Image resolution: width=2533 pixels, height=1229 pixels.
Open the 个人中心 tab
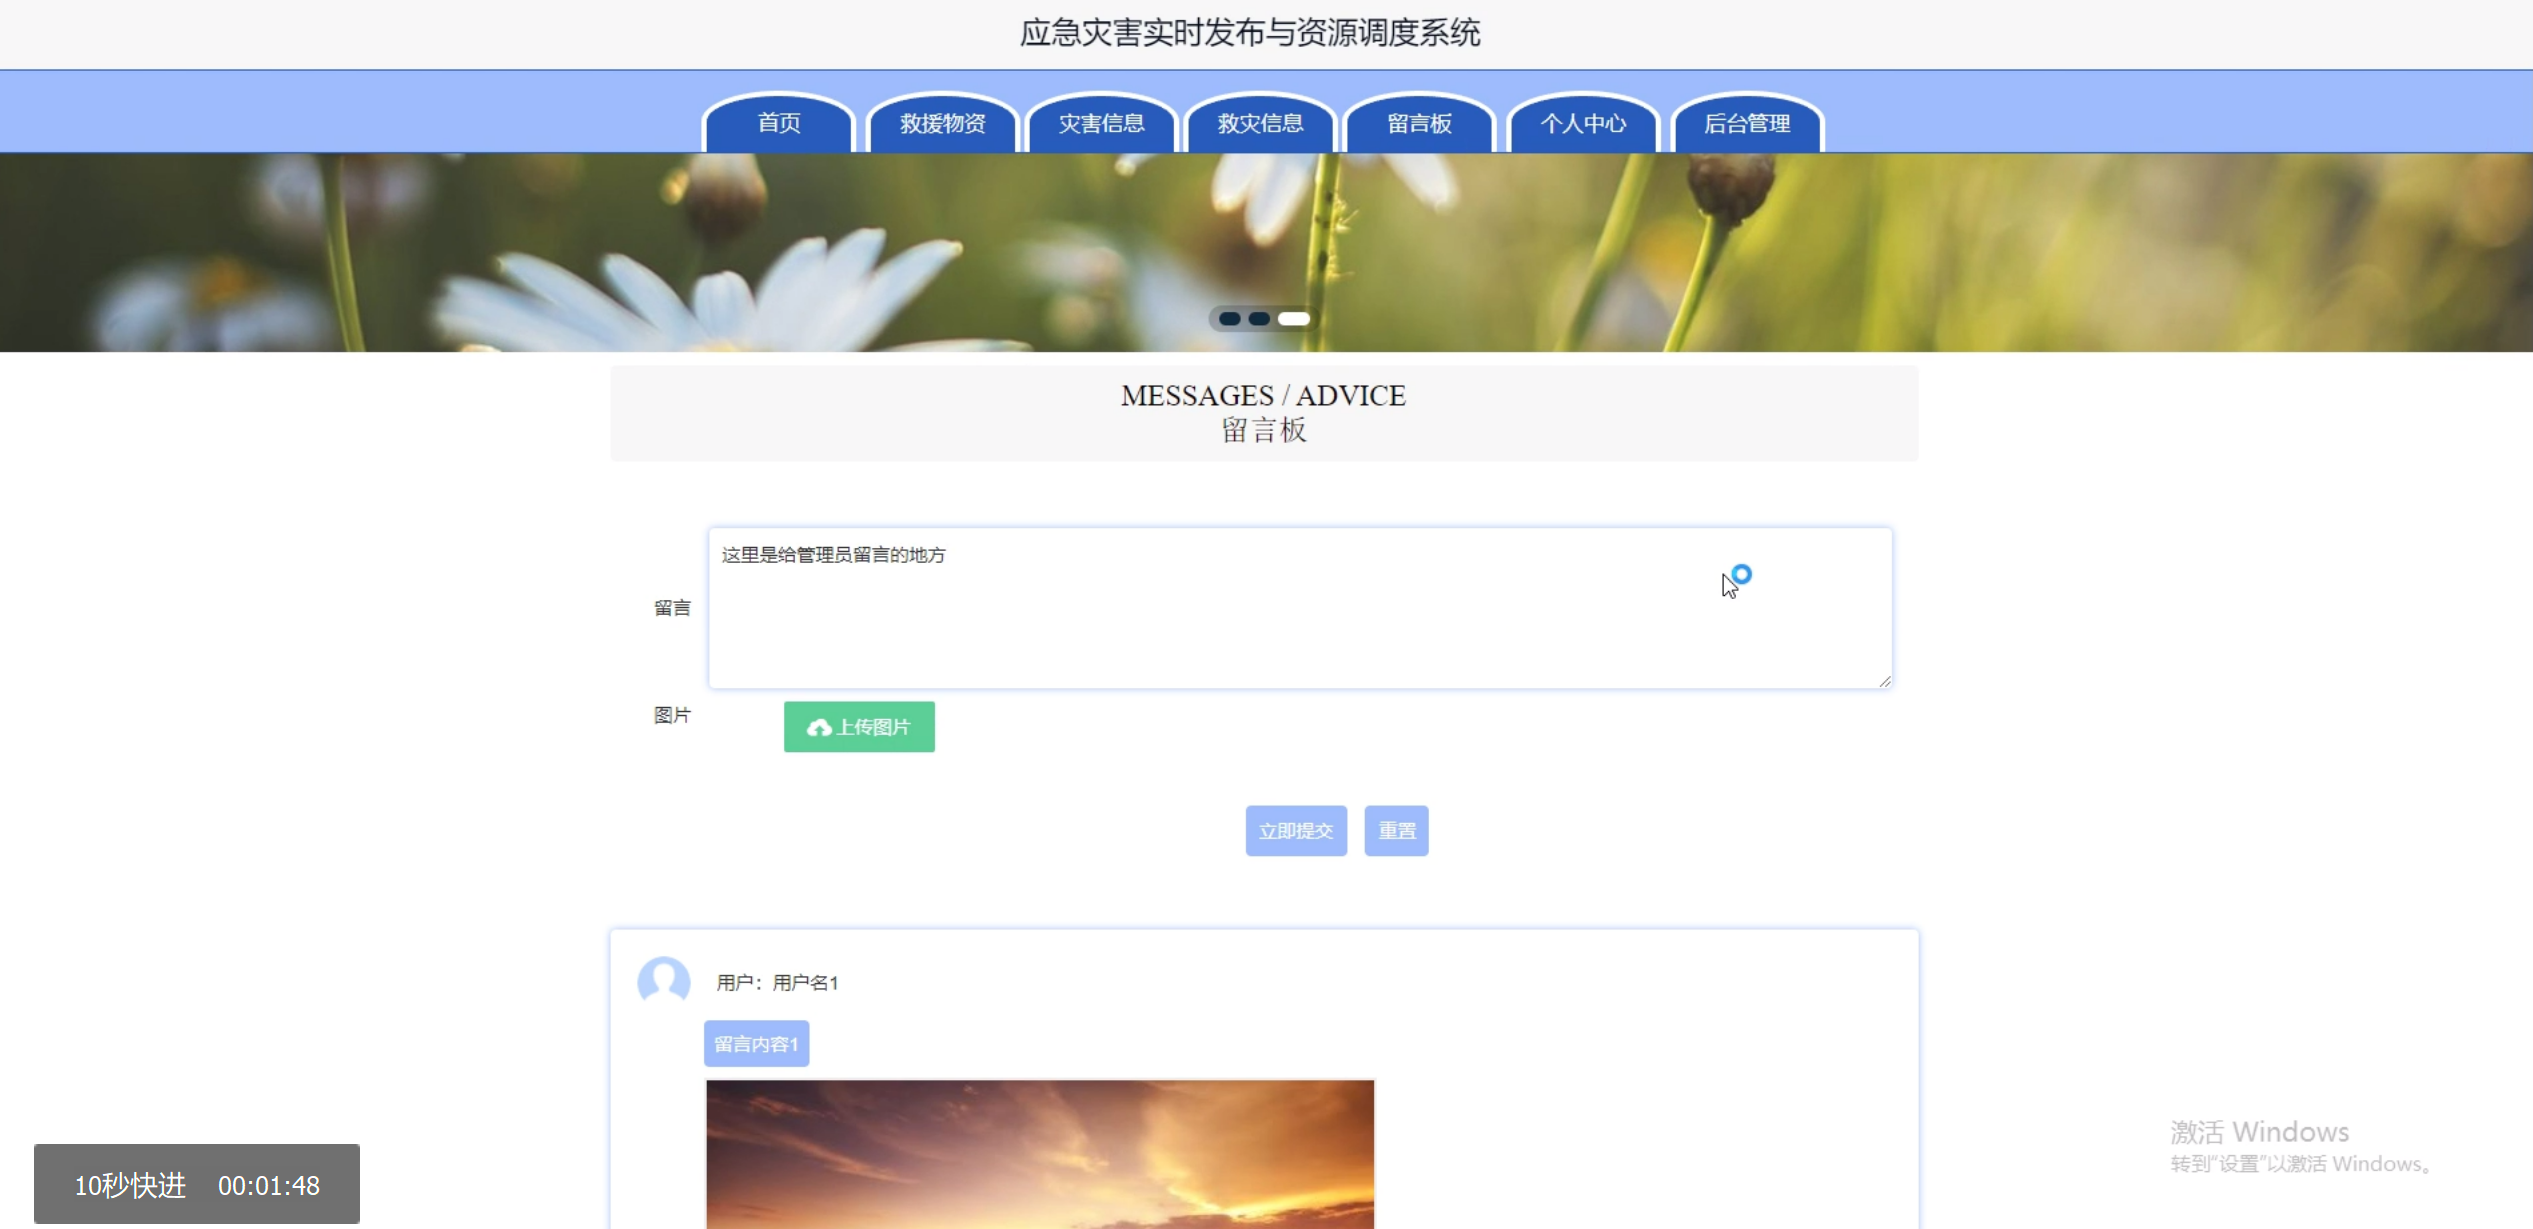click(x=1583, y=123)
